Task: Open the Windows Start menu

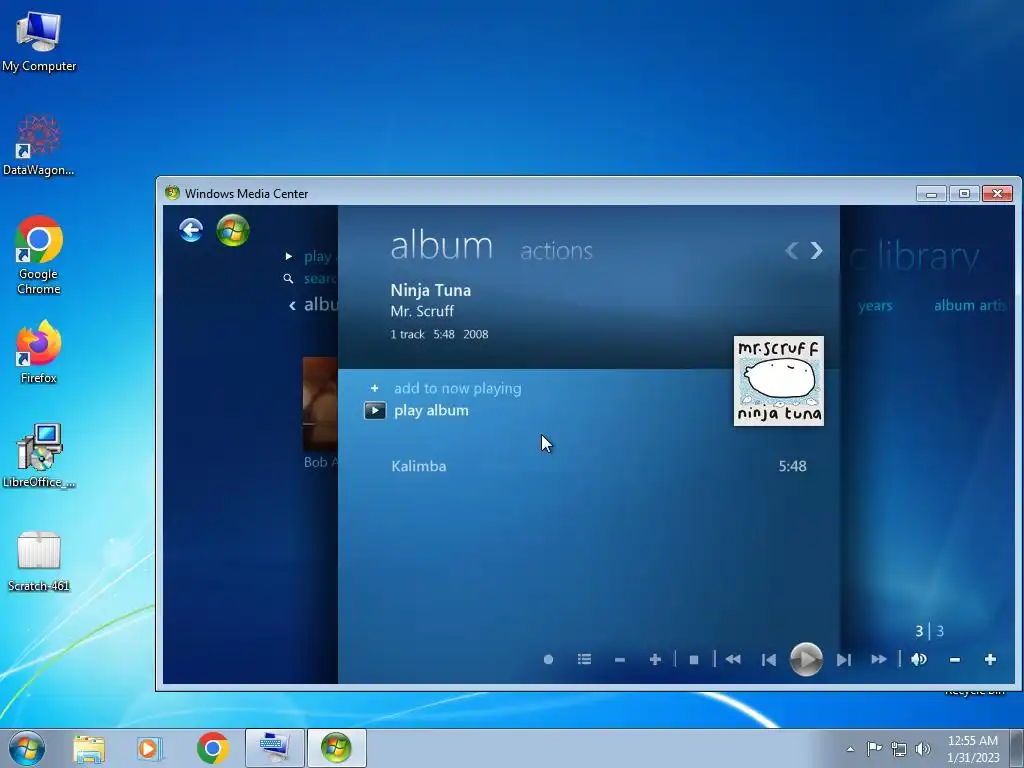Action: 27,748
